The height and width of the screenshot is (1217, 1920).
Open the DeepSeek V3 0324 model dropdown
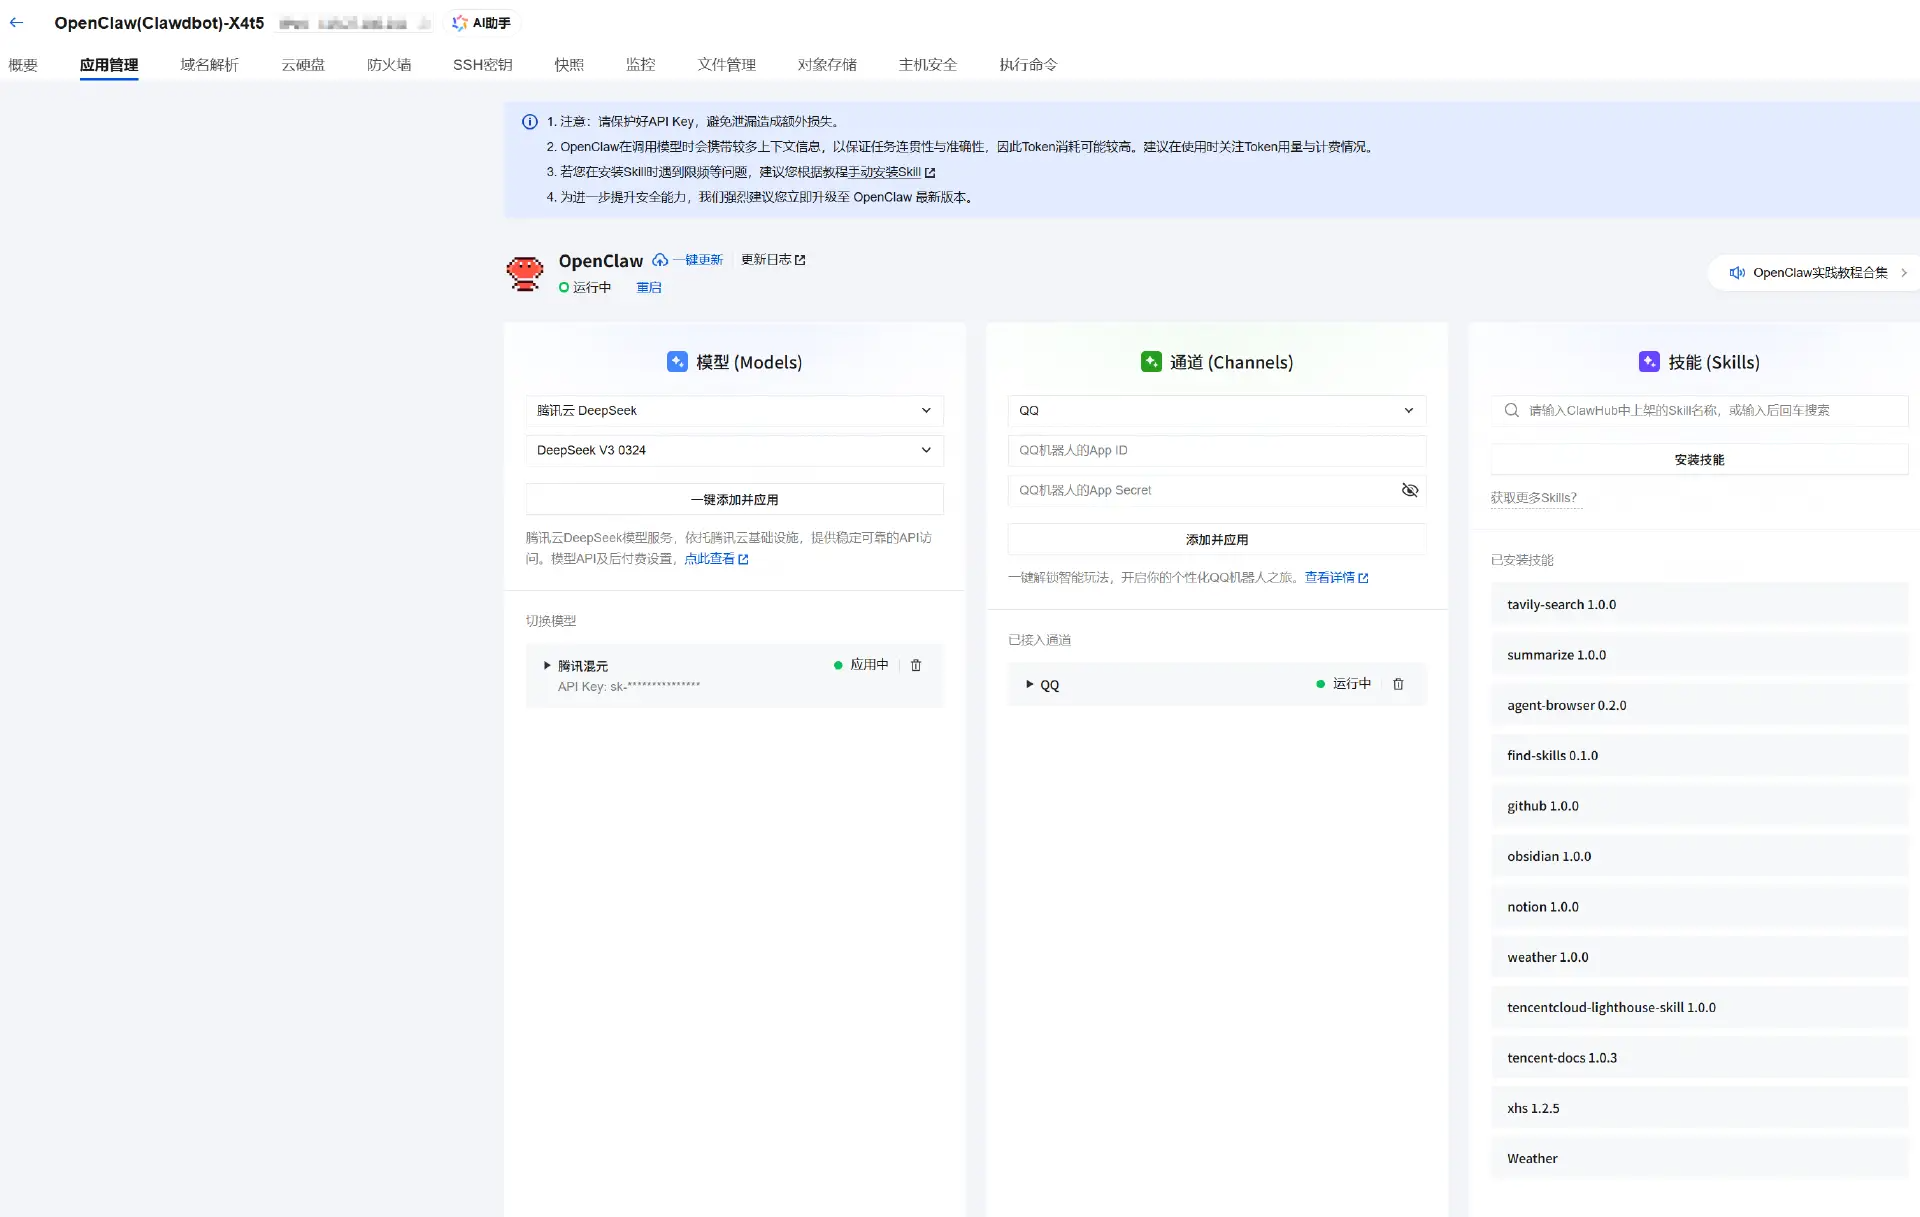click(734, 450)
